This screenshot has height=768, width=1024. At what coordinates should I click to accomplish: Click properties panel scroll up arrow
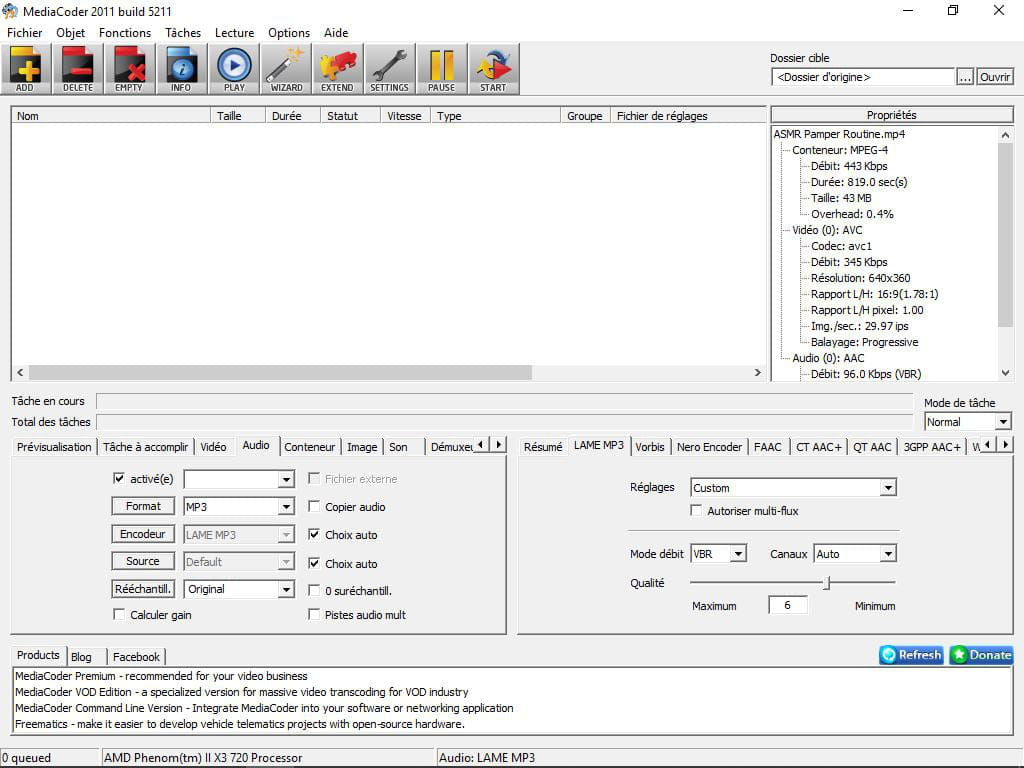[1005, 135]
